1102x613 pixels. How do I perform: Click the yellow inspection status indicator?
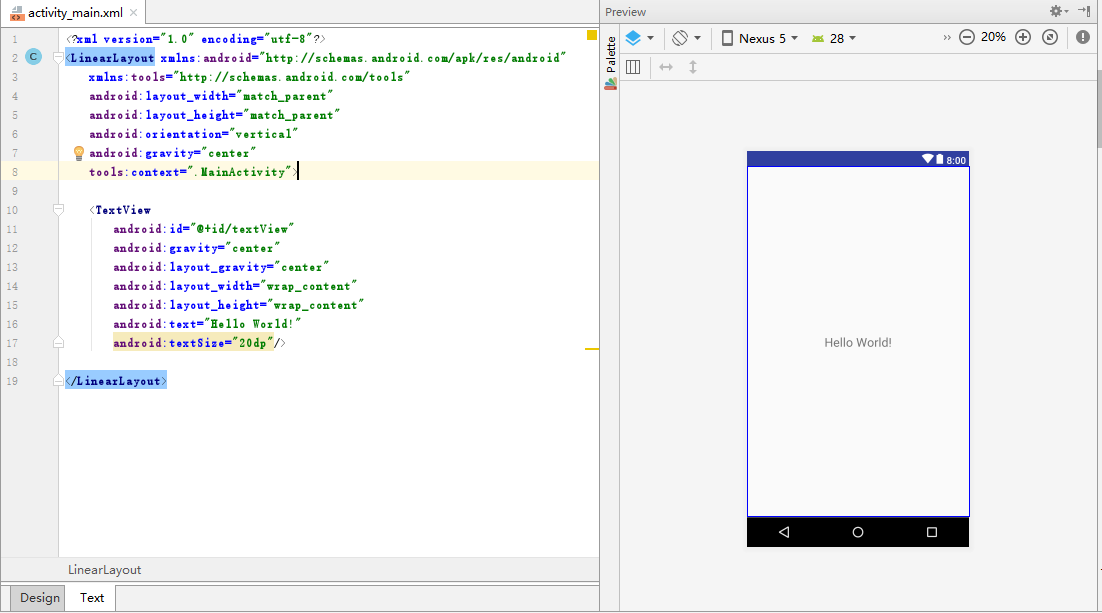tap(592, 36)
